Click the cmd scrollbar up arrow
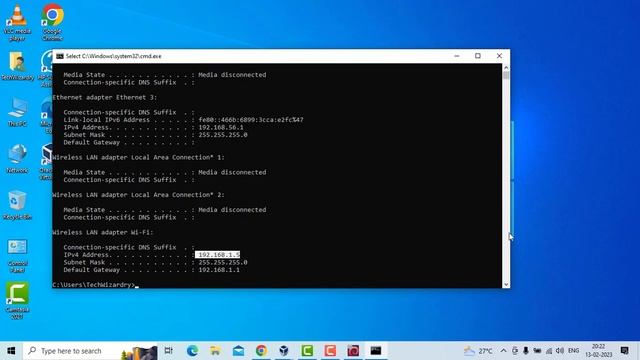 (506, 67)
